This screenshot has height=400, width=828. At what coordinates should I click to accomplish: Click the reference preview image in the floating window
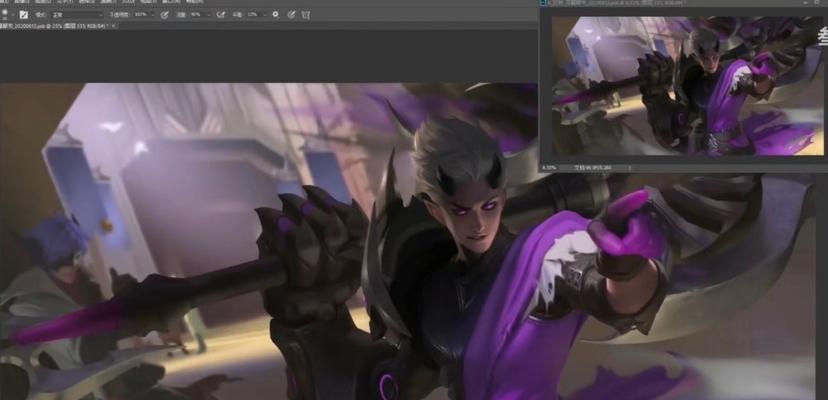(x=688, y=86)
